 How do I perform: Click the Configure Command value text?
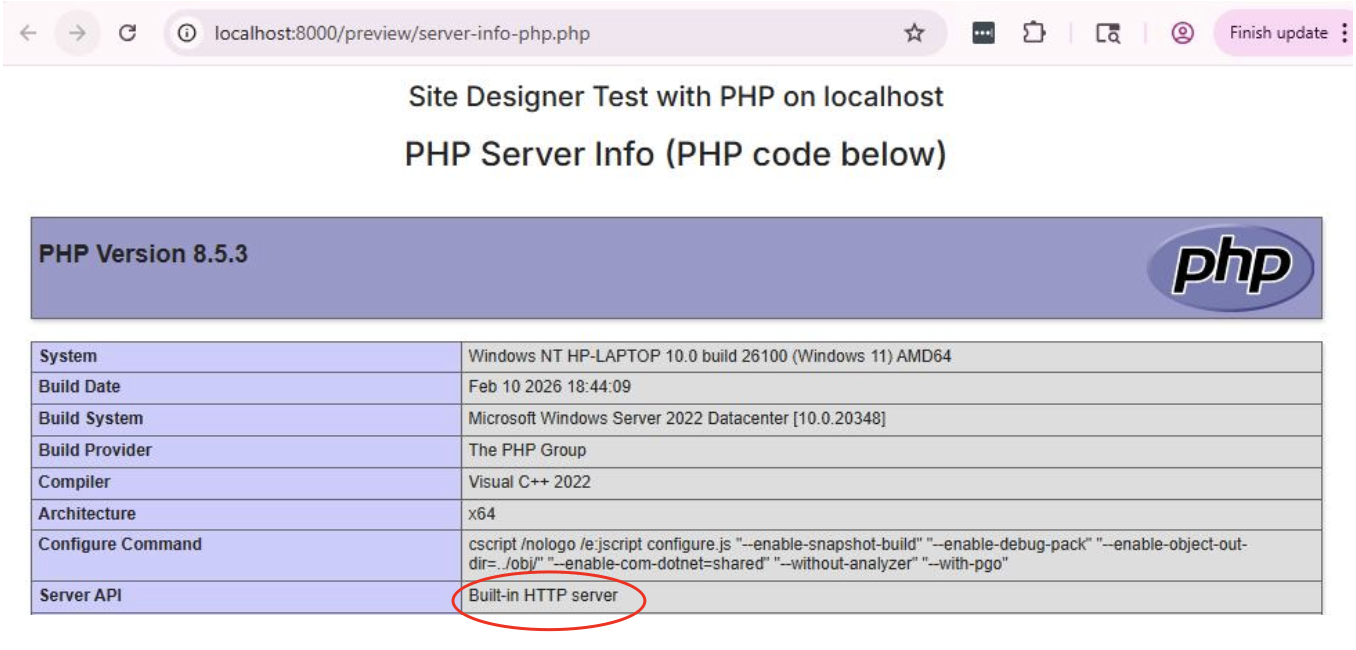[857, 553]
